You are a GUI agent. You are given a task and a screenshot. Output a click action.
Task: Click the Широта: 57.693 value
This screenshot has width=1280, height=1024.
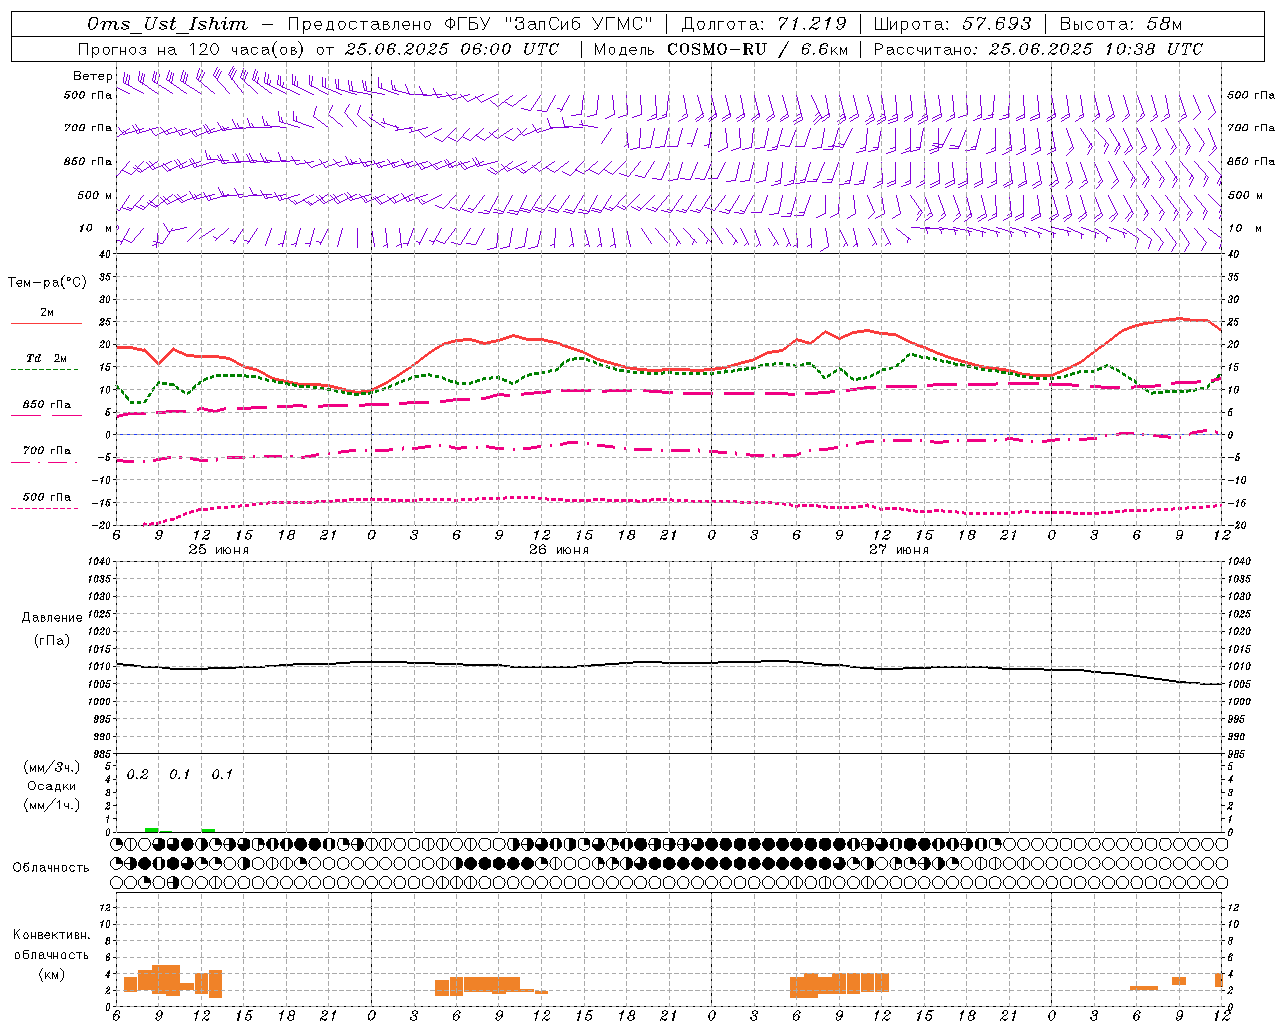click(954, 24)
